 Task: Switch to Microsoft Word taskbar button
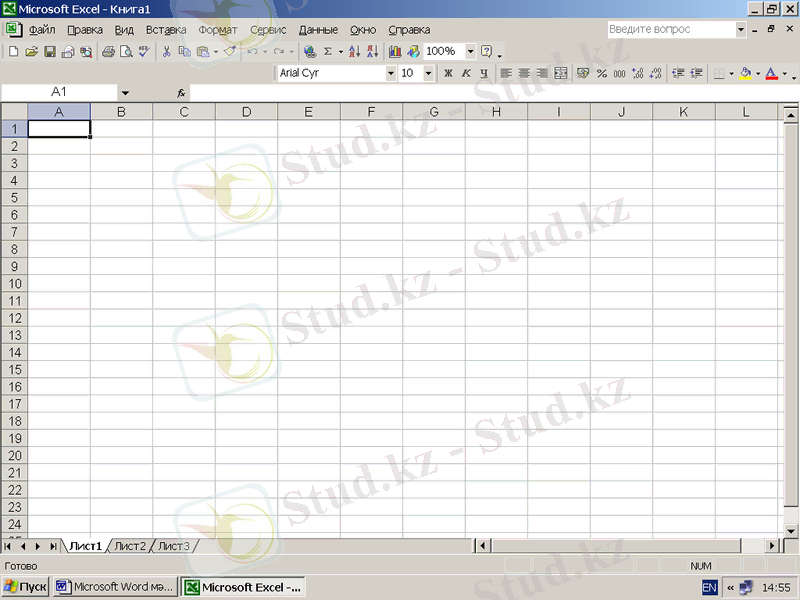[115, 587]
